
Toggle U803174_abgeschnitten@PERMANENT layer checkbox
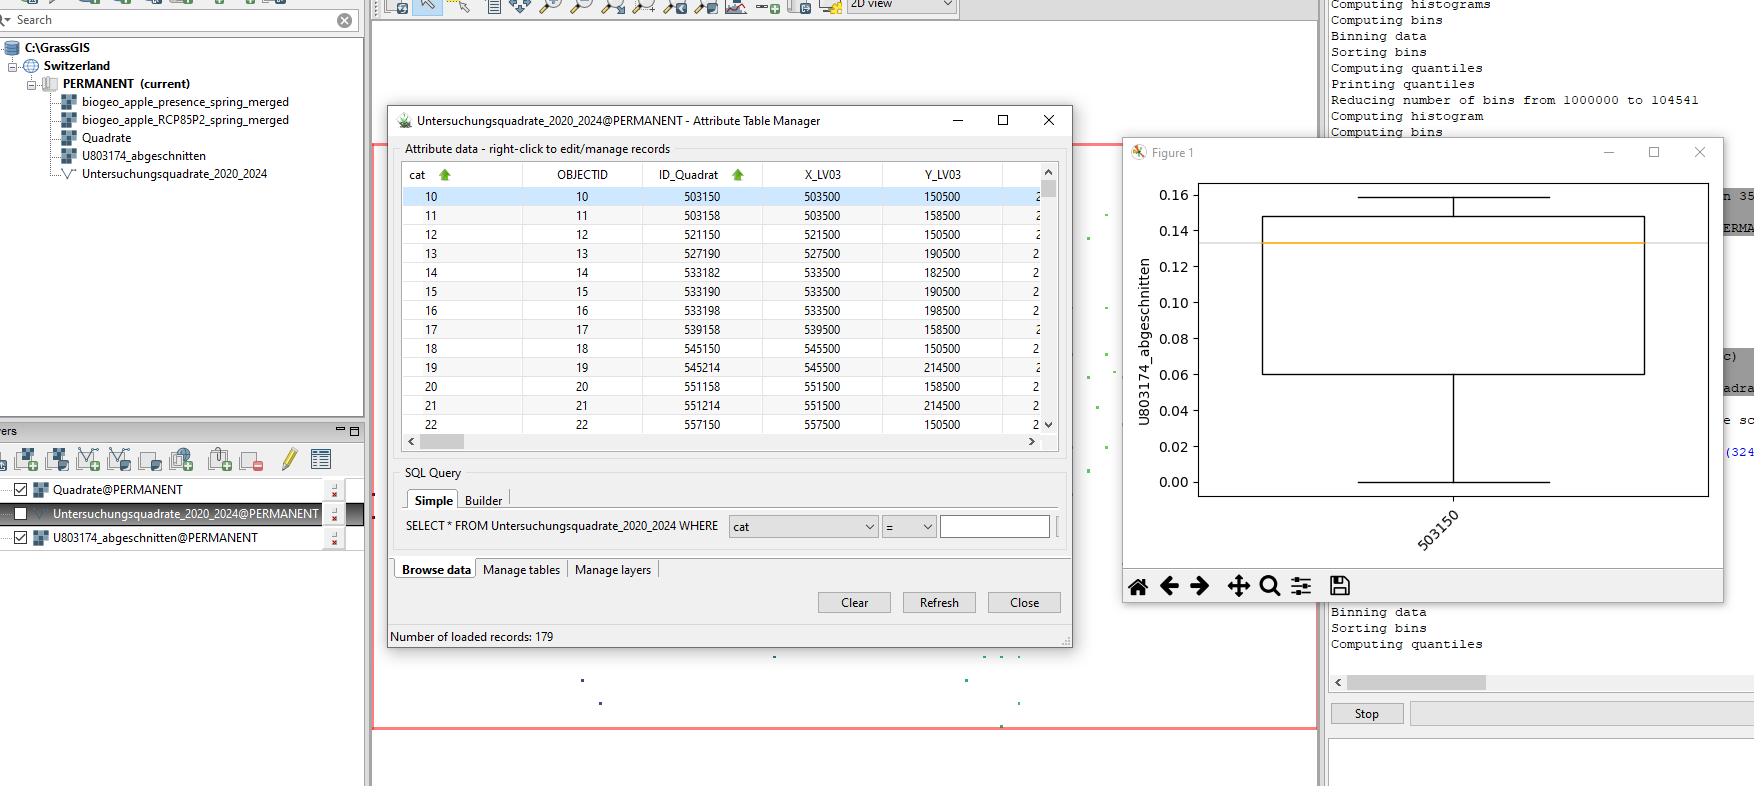point(20,538)
